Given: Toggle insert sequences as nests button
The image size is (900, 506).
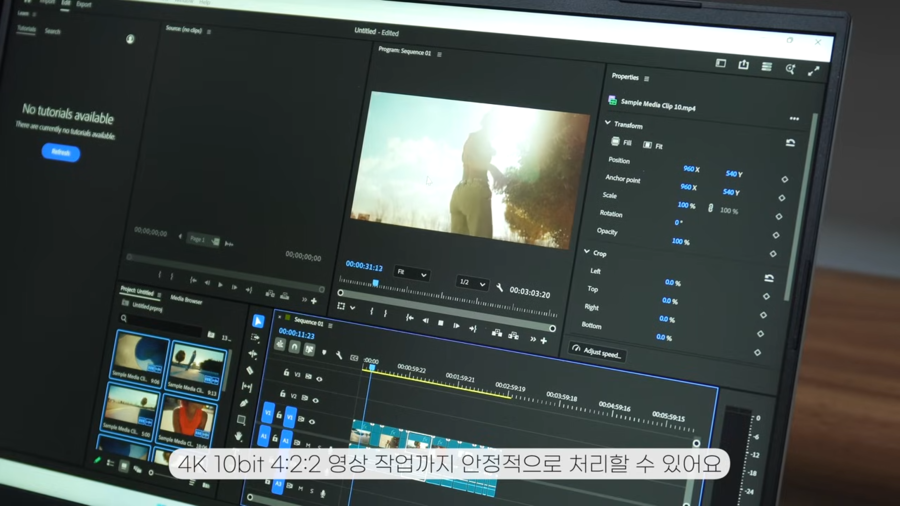Looking at the screenshot, I should click(x=280, y=344).
